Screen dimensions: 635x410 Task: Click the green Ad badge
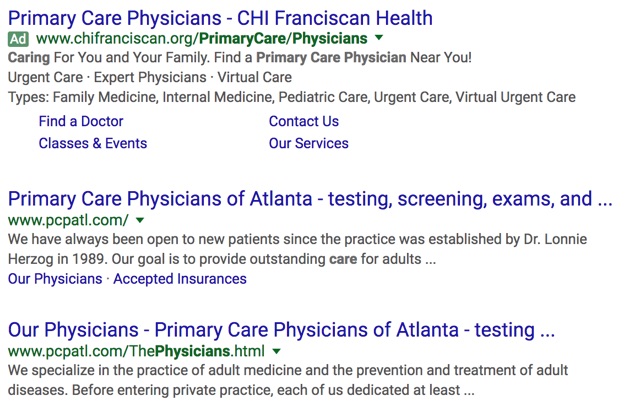pyautogui.click(x=18, y=39)
